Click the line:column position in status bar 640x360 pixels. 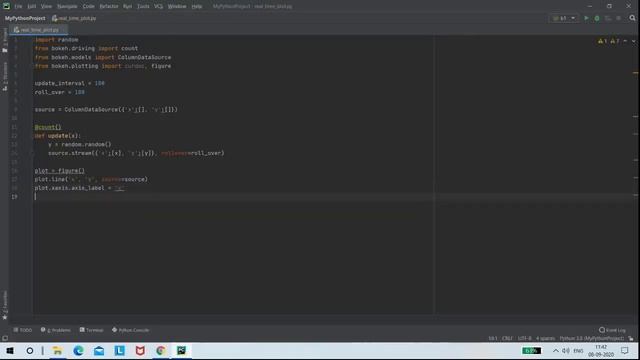click(493, 338)
